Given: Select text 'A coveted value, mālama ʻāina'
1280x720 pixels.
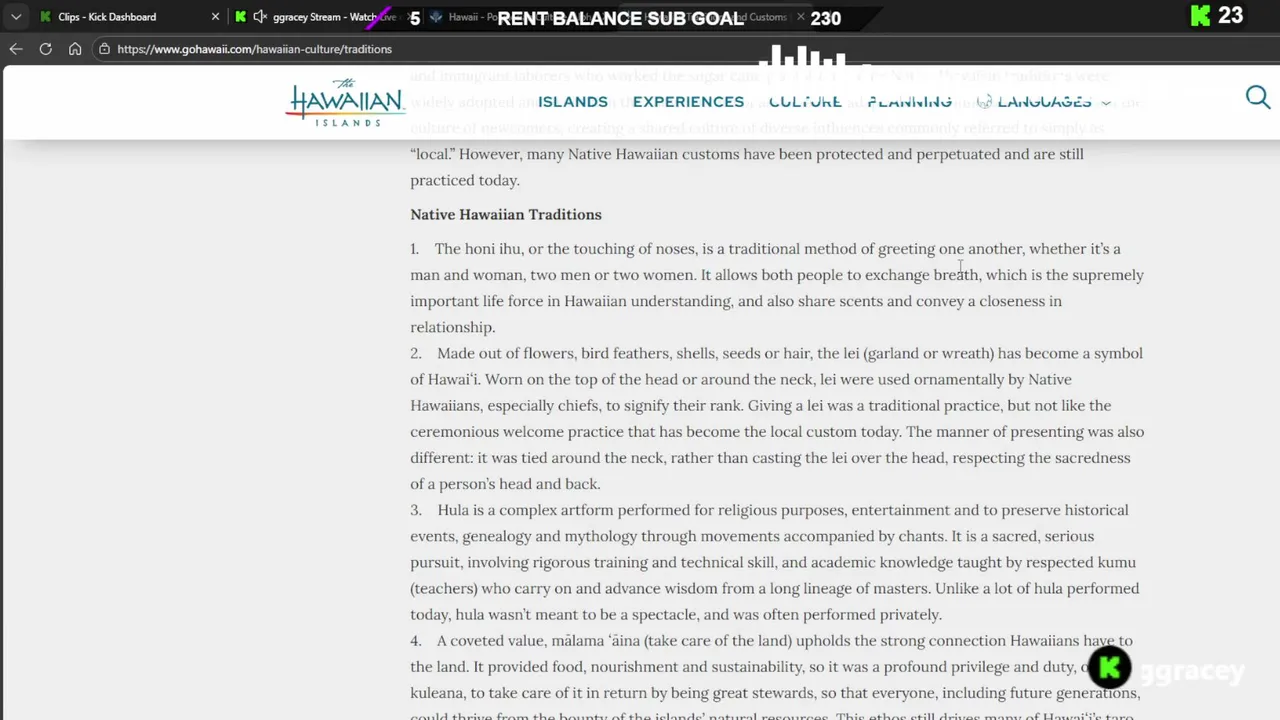Looking at the screenshot, I should (538, 641).
